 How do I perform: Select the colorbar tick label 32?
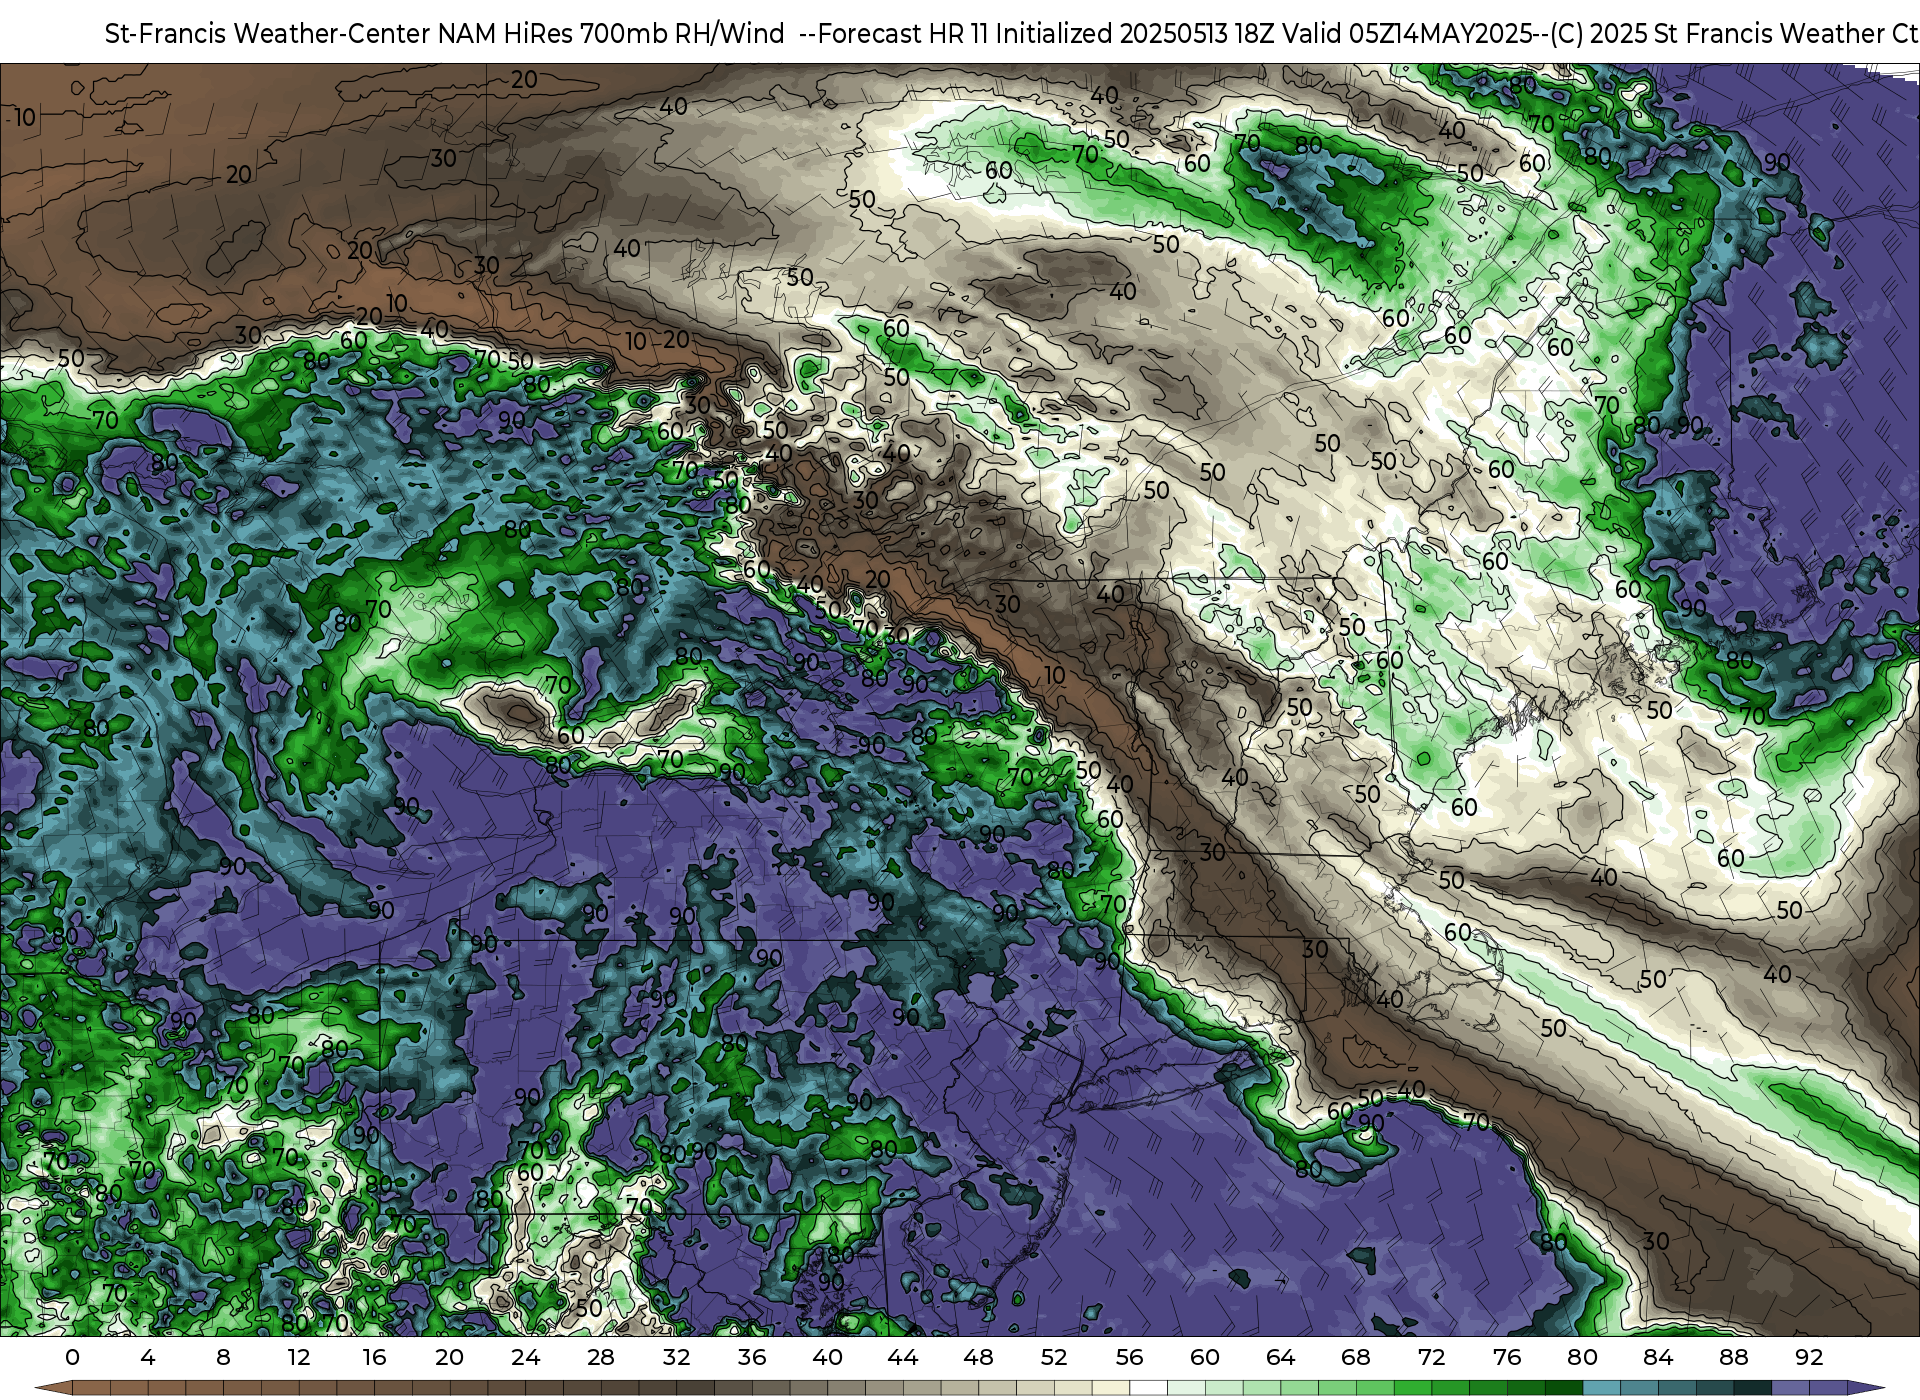(677, 1357)
